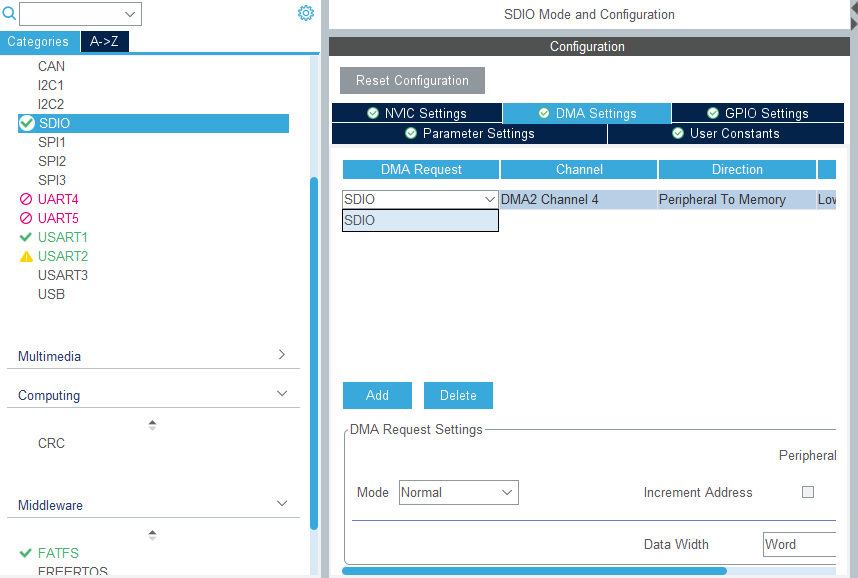This screenshot has height=578, width=858.
Task: Open the Parameter Settings tab
Action: click(469, 134)
